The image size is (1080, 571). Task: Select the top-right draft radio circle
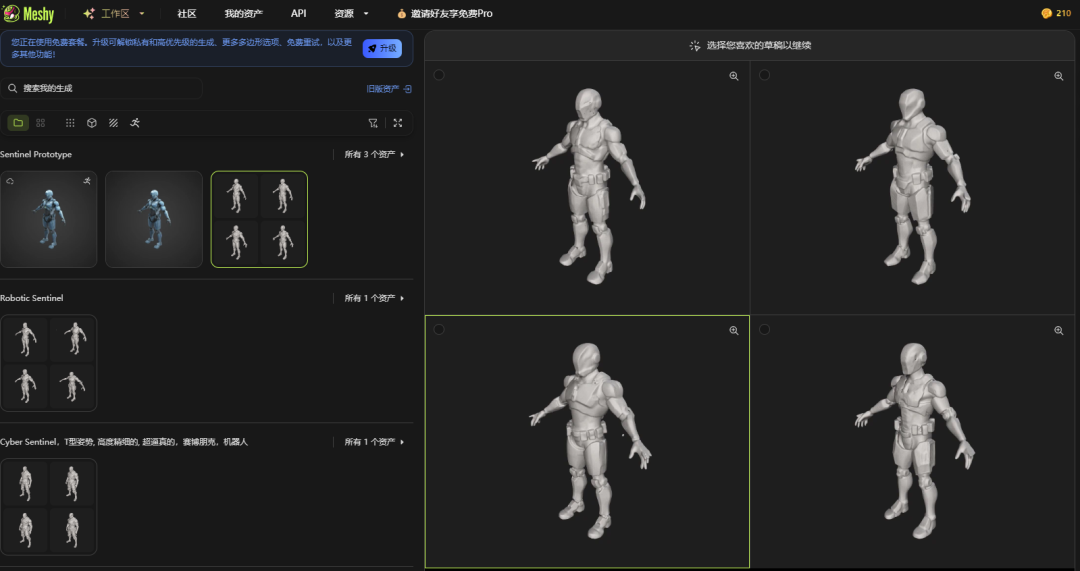[x=765, y=75]
